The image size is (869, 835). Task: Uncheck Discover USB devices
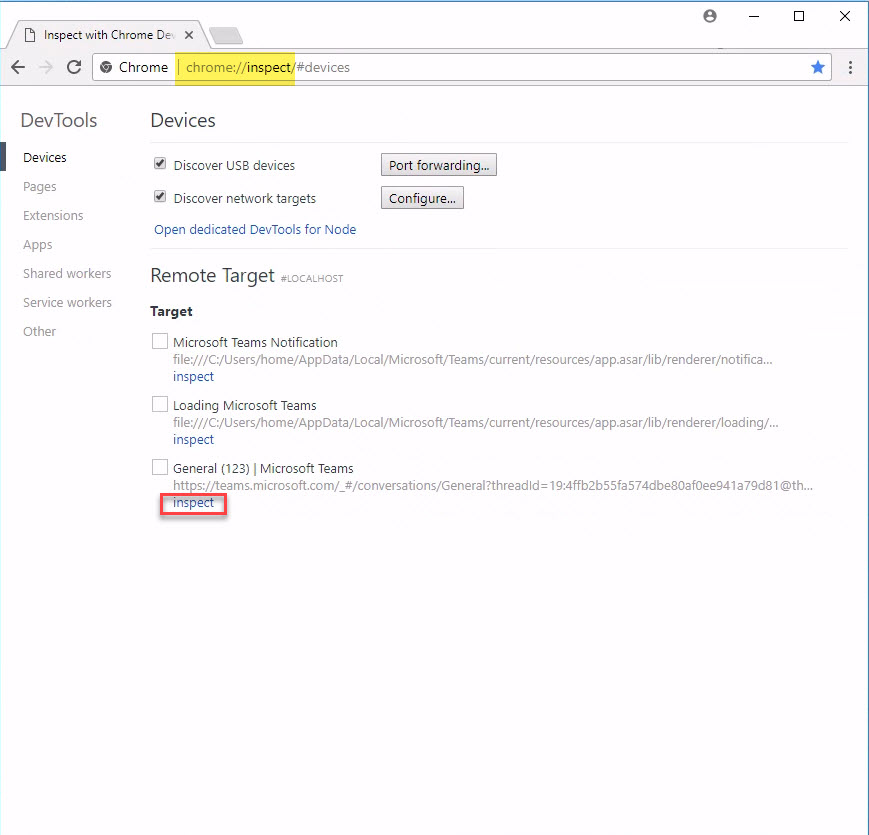coord(160,164)
